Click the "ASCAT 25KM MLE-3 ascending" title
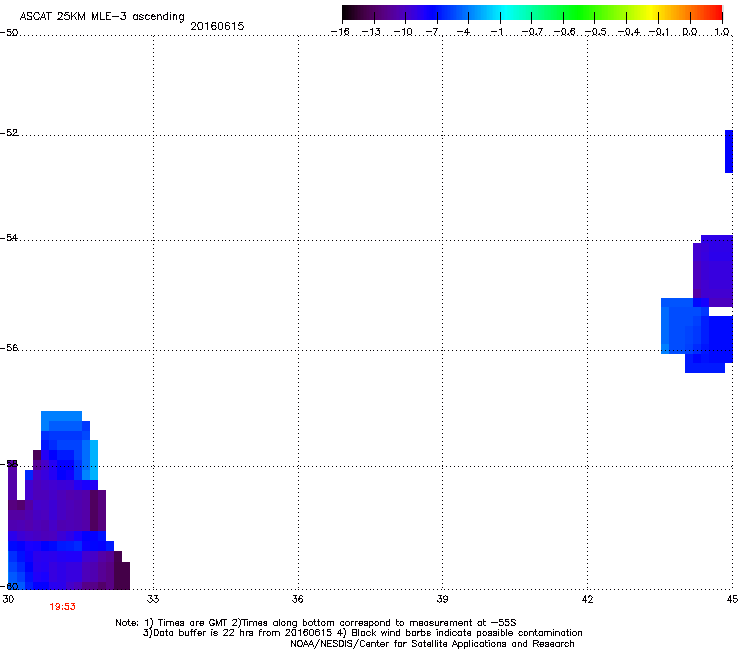The image size is (740, 650). [x=102, y=17]
